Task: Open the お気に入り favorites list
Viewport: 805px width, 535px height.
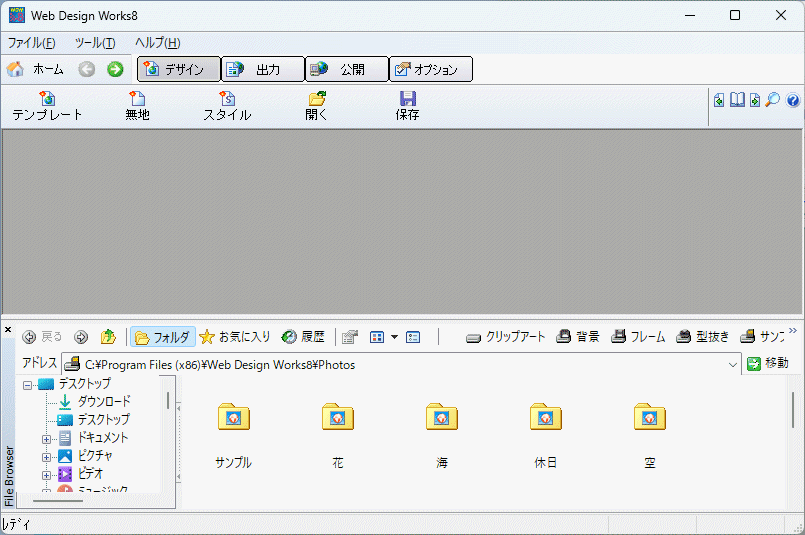Action: [x=235, y=337]
